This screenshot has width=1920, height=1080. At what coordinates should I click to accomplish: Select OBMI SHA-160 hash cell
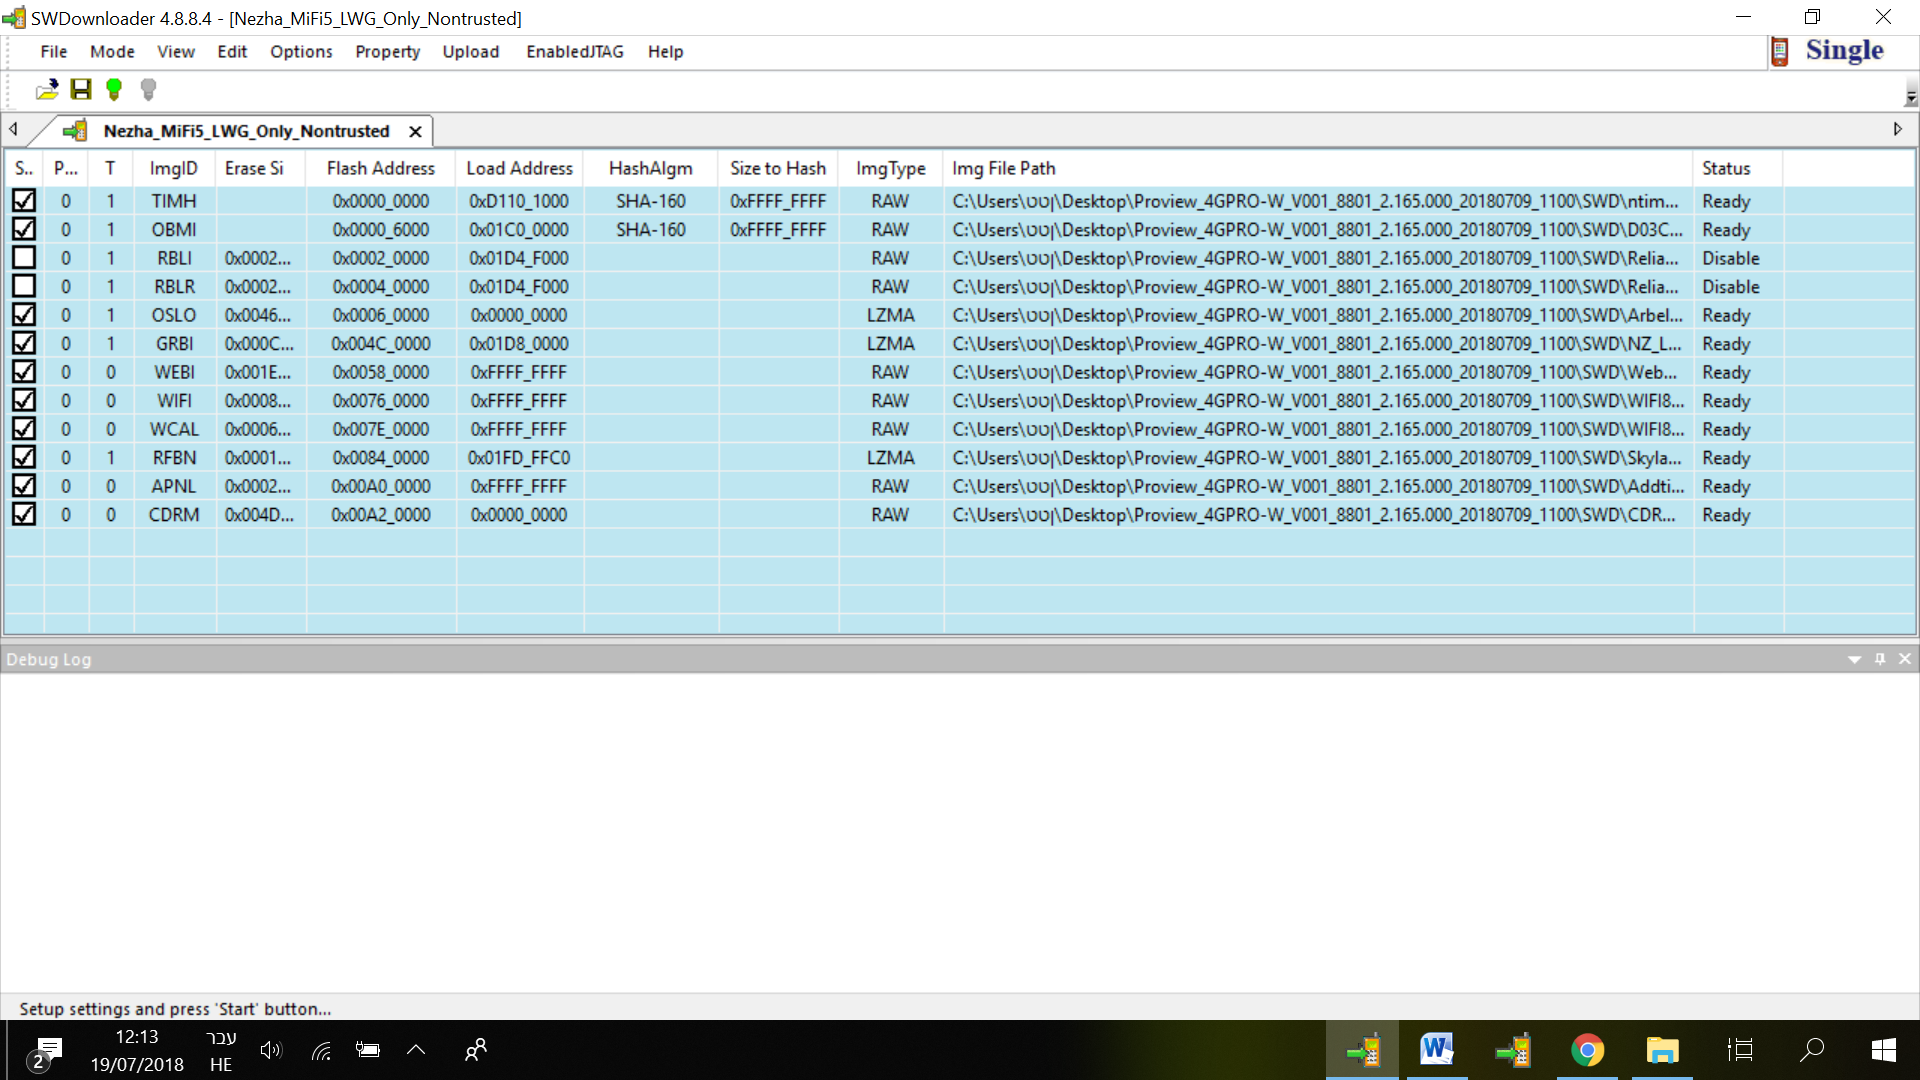coord(651,230)
